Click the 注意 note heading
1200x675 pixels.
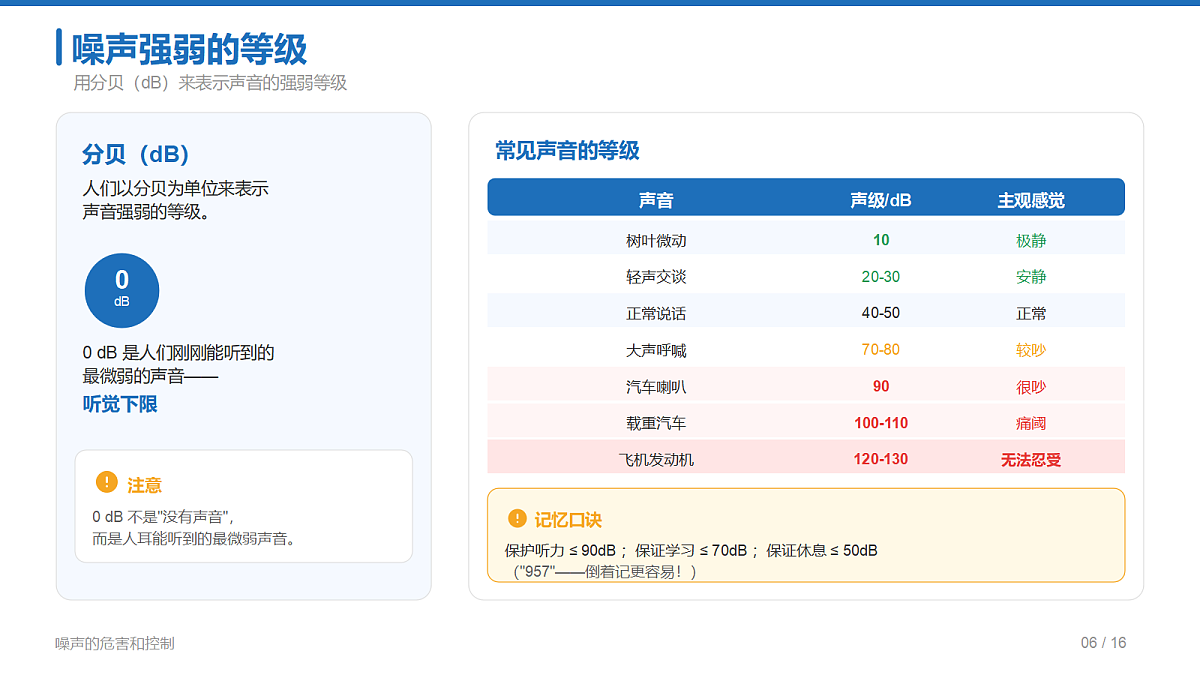(144, 485)
